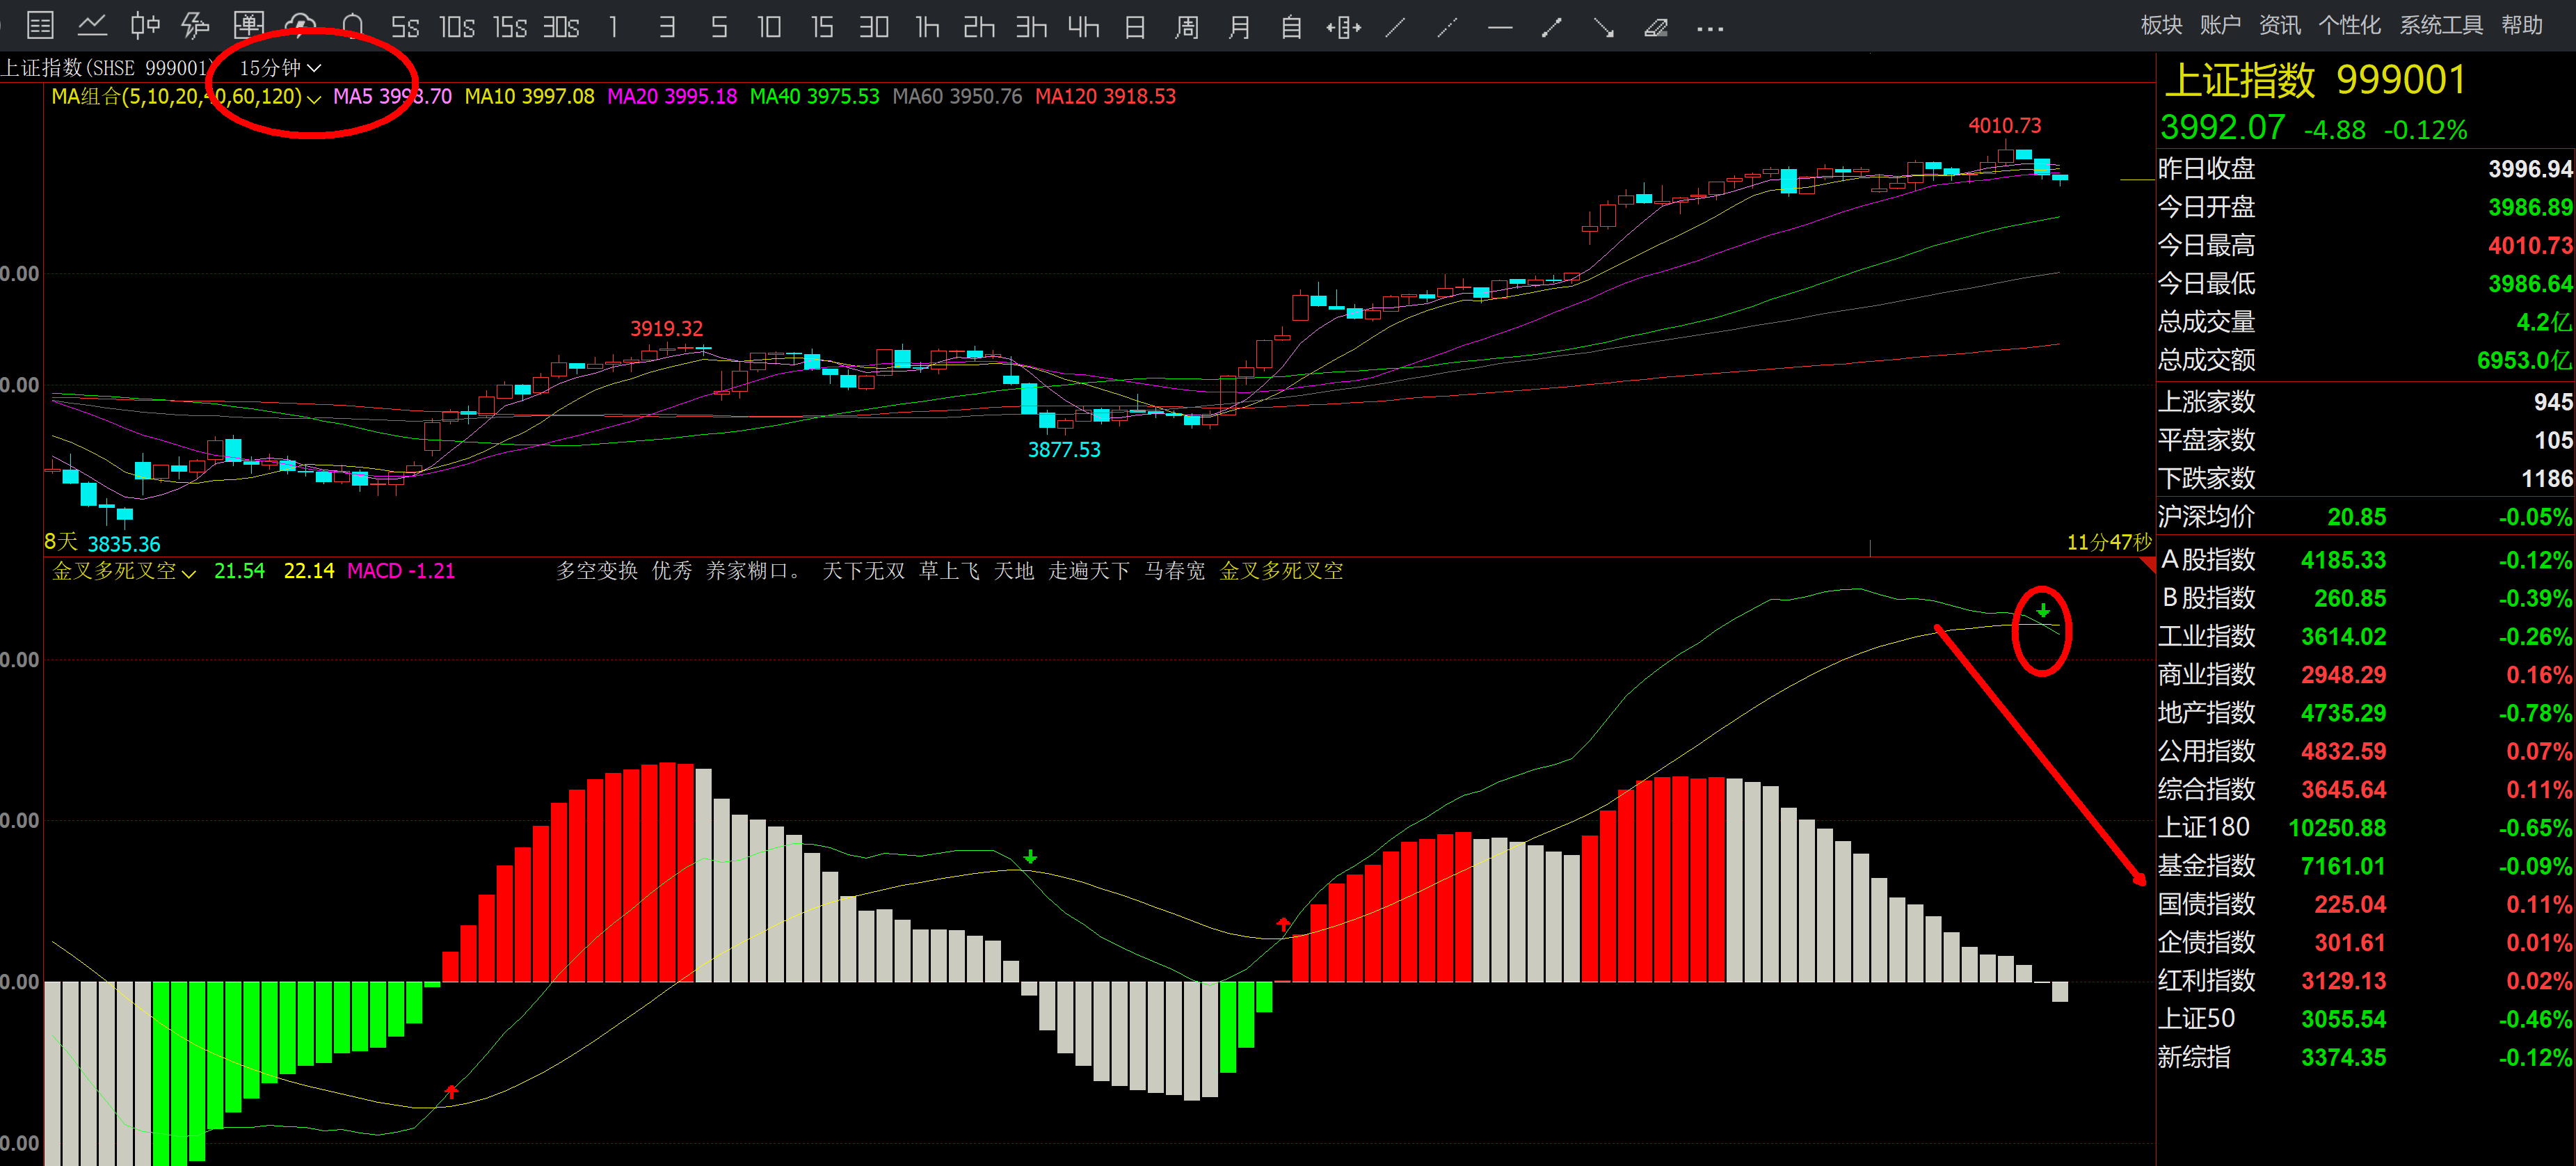Expand the MA组合 indicator dropdown
The height and width of the screenshot is (1166, 2576).
coord(313,98)
